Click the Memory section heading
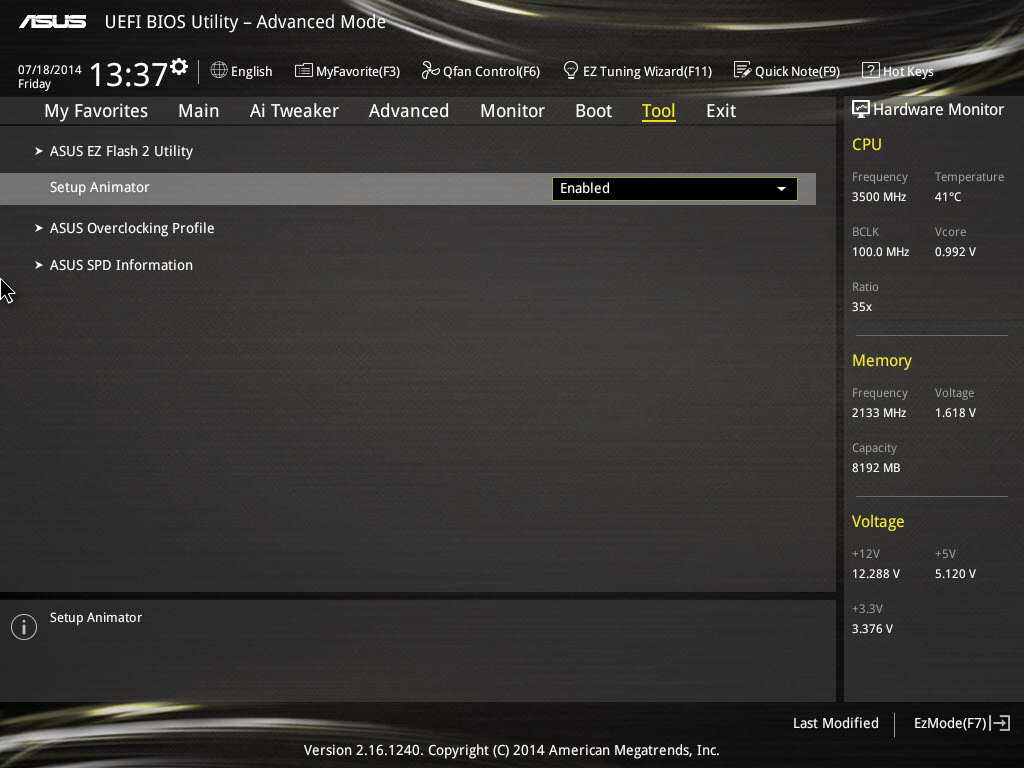The width and height of the screenshot is (1024, 768). tap(882, 360)
